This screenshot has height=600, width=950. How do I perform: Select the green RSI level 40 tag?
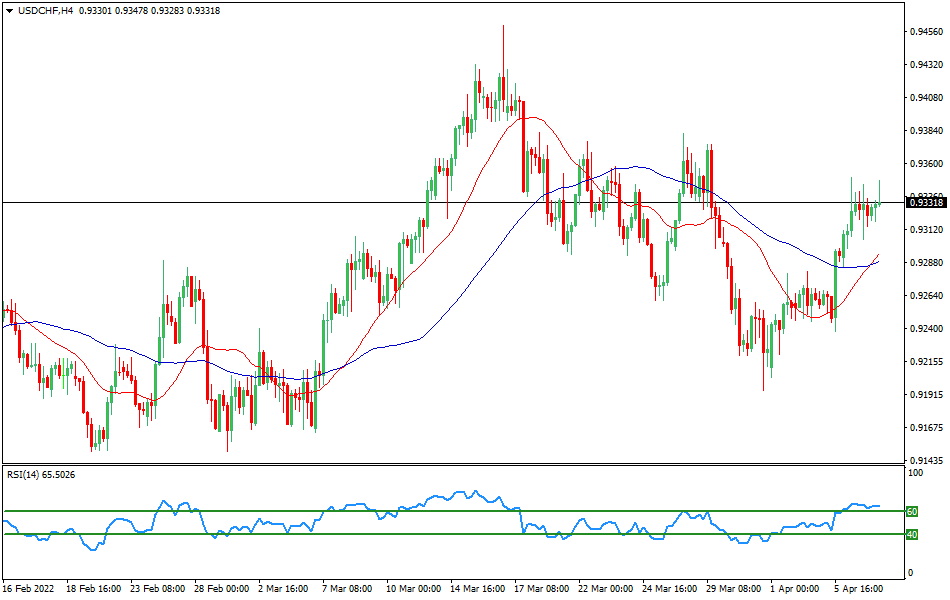911,534
